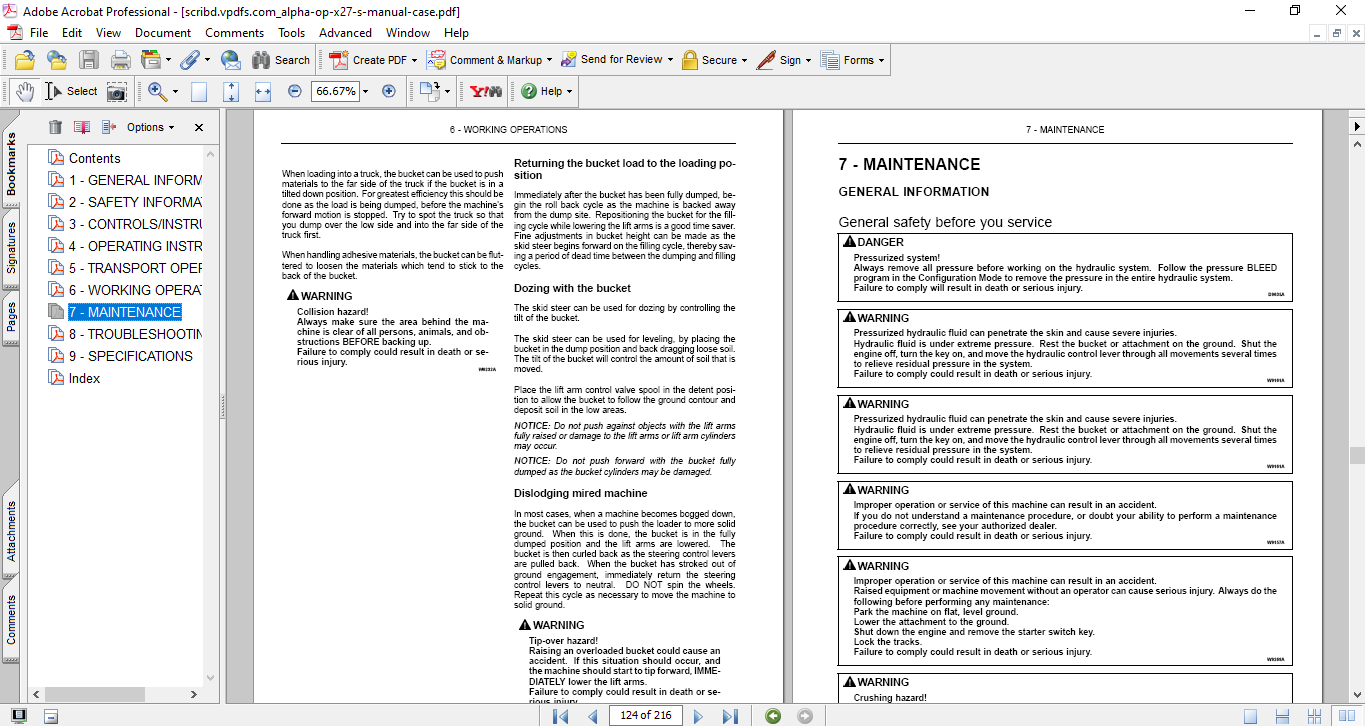Select the Hand tool
The image size is (1365, 726).
click(23, 91)
